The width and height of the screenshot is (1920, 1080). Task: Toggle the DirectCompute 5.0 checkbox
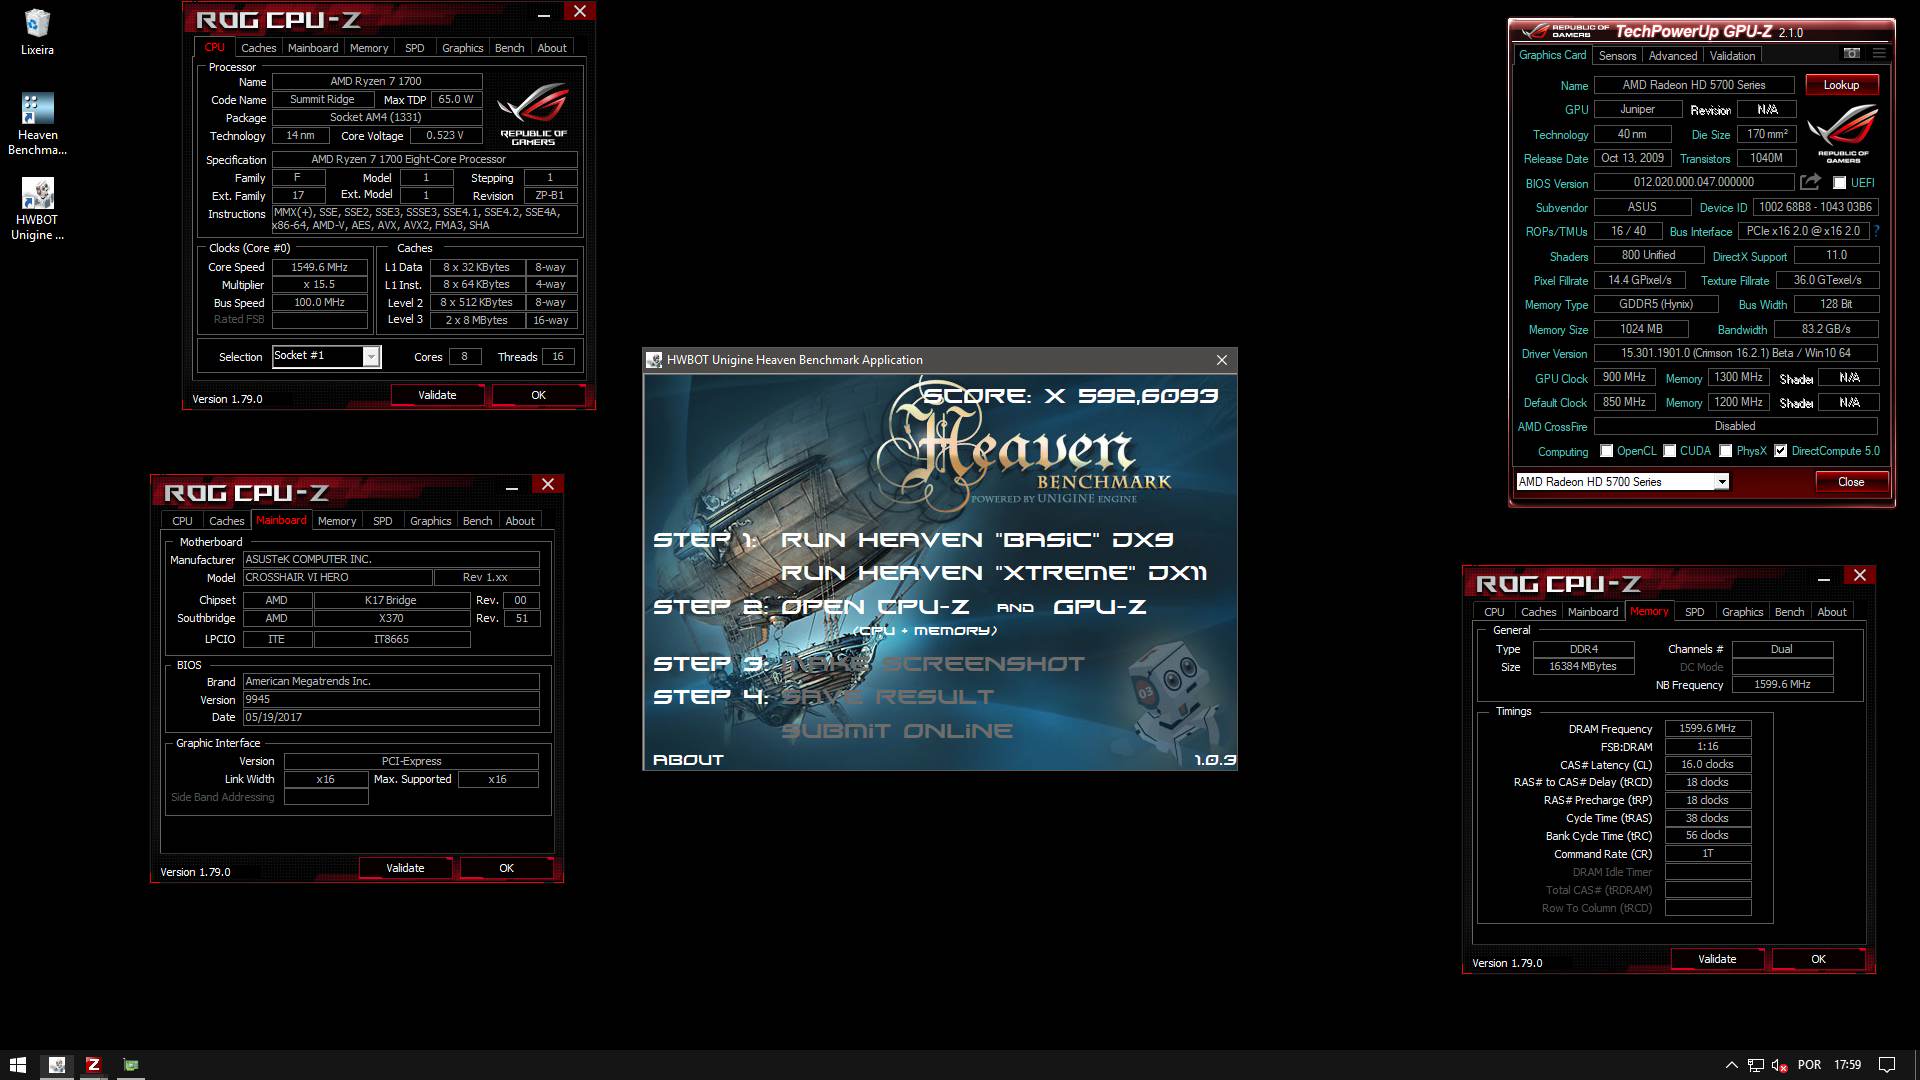tap(1780, 451)
